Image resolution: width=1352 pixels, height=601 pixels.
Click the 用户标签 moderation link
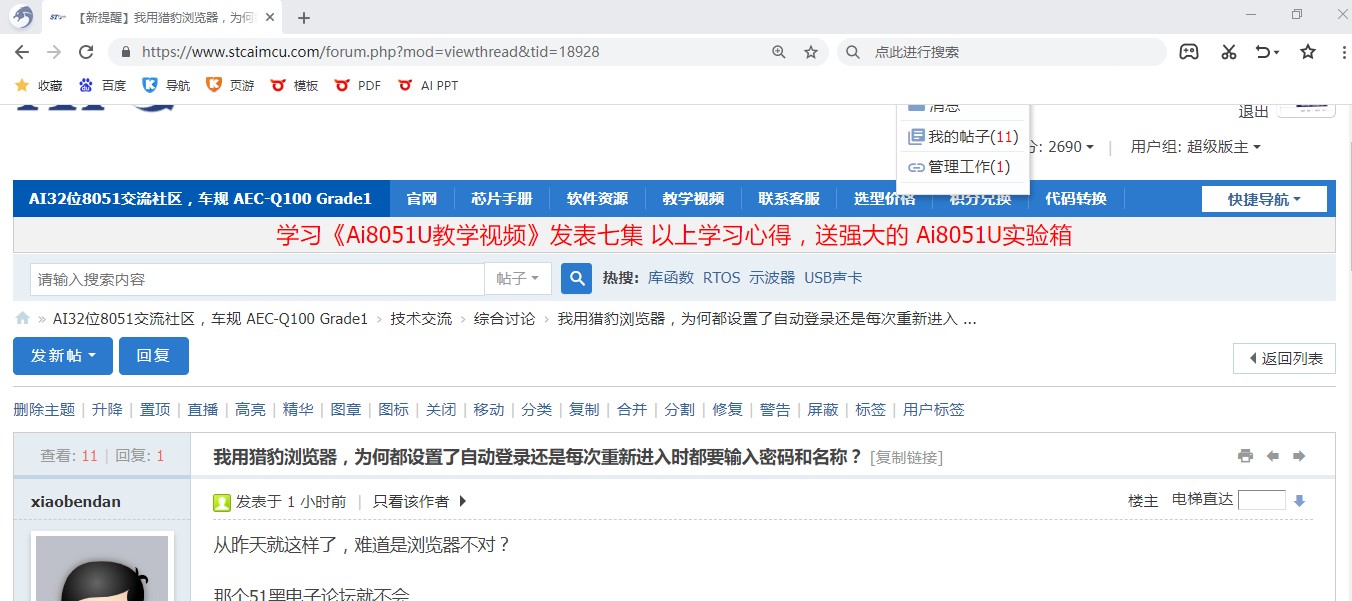coord(934,409)
